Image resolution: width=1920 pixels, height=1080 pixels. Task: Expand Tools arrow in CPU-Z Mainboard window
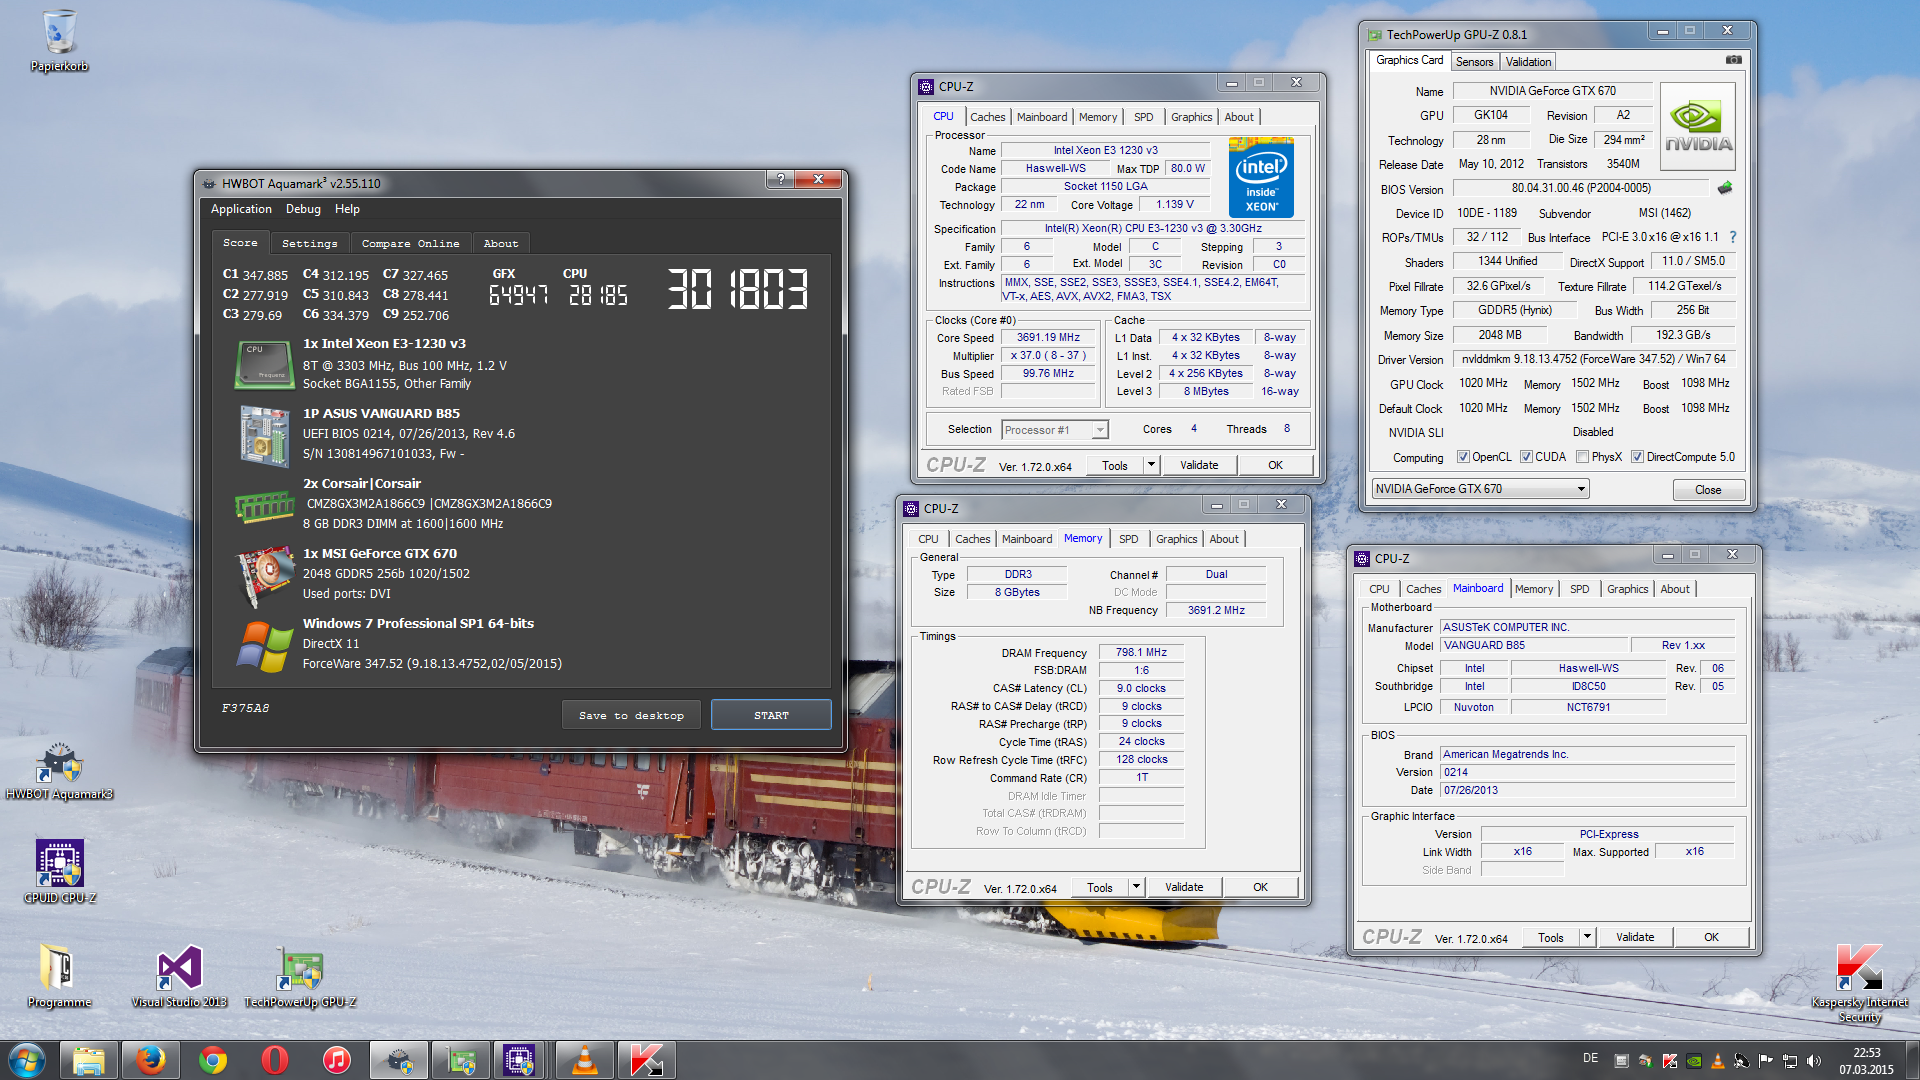click(1587, 937)
